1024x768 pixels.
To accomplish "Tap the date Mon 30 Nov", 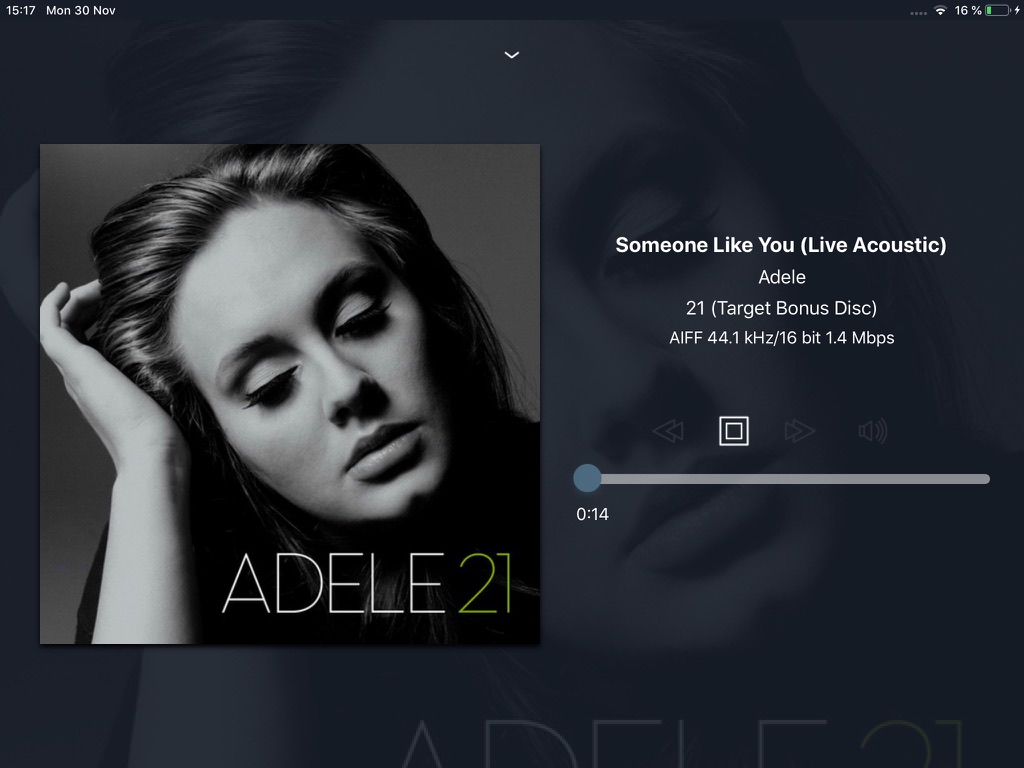I will pyautogui.click(x=80, y=10).
